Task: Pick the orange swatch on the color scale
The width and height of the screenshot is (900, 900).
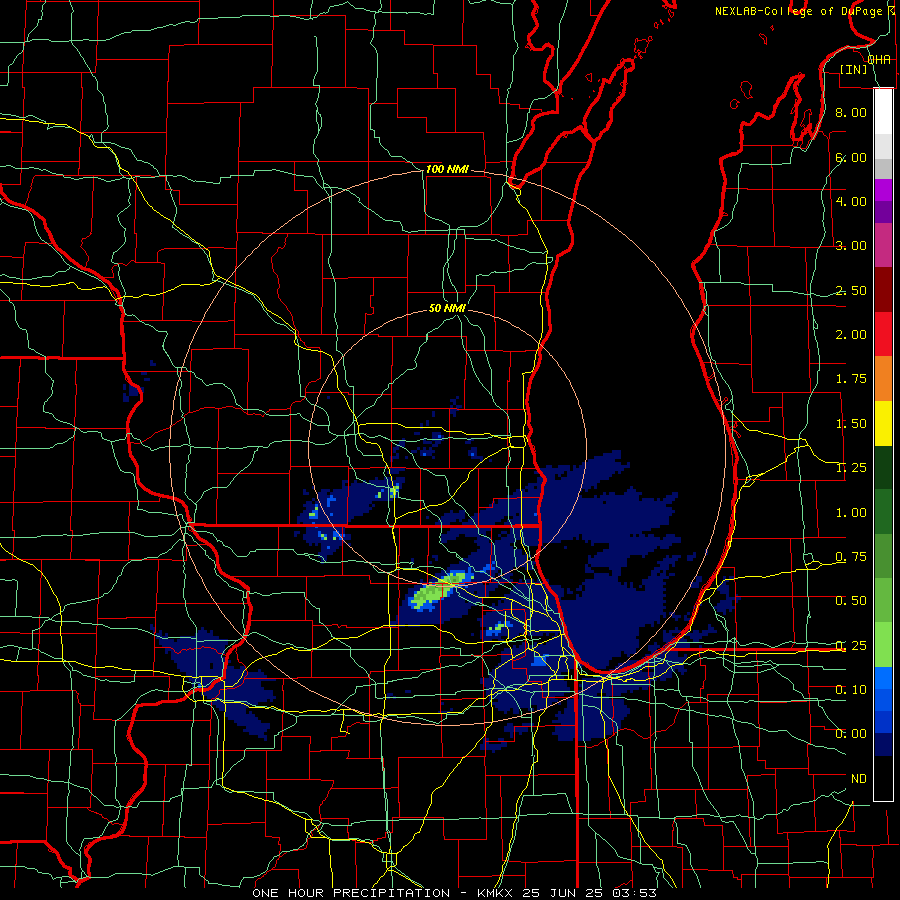Action: tap(883, 379)
